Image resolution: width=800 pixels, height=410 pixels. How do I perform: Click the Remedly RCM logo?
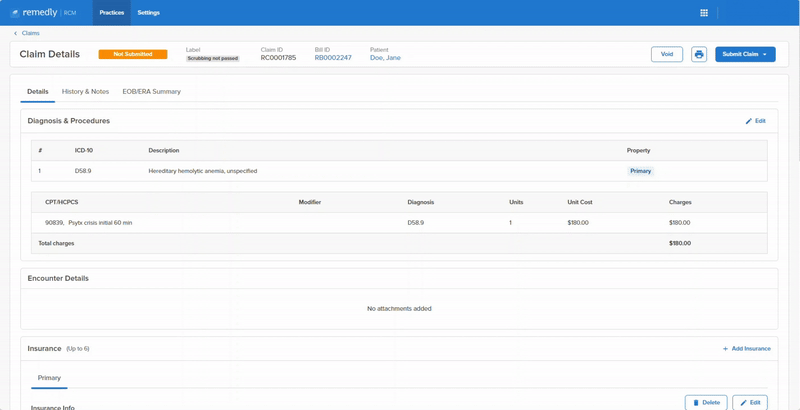[x=43, y=13]
